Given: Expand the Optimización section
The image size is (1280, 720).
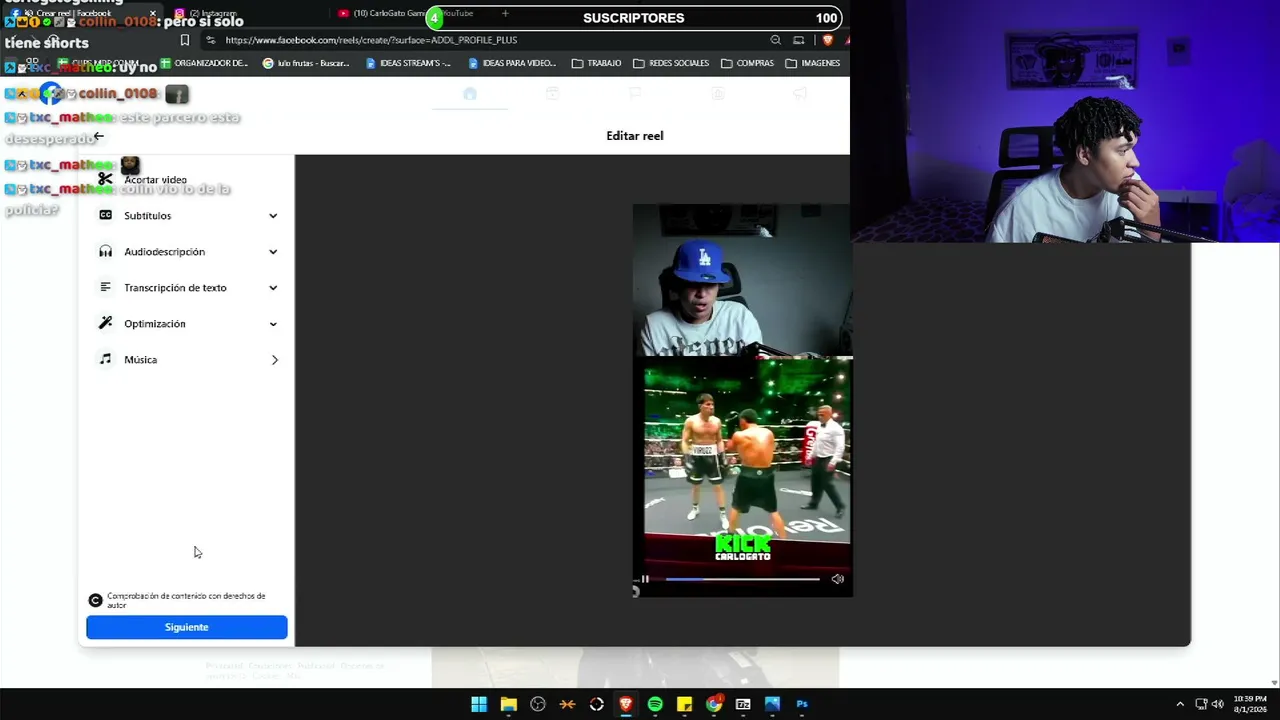Looking at the screenshot, I should pos(273,324).
